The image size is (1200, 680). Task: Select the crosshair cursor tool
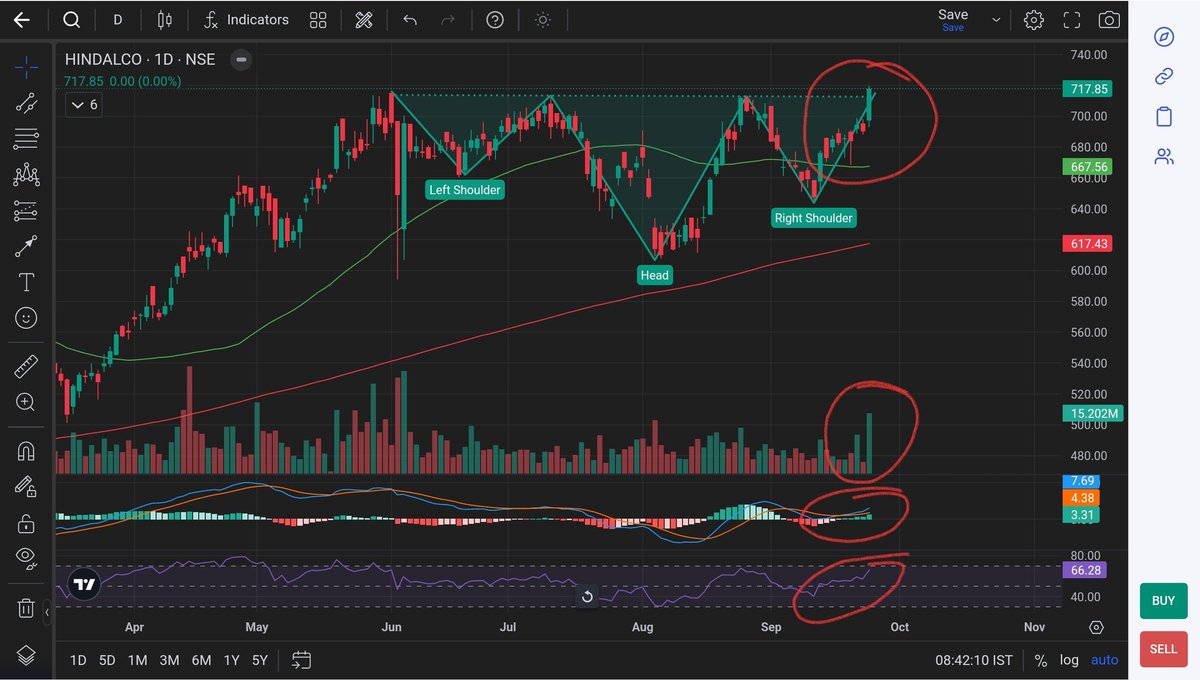click(x=26, y=67)
